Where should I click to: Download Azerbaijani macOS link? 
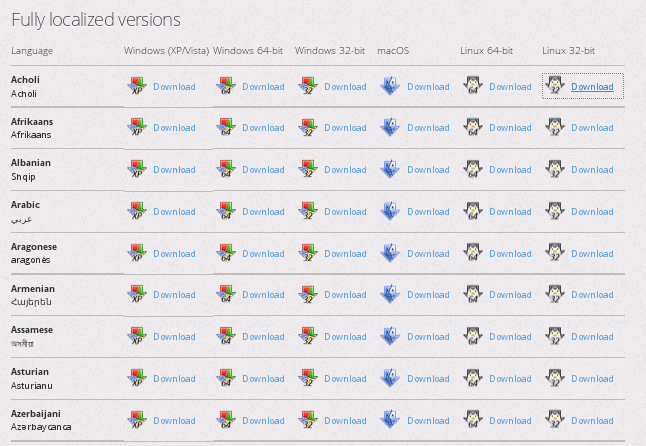tap(428, 421)
